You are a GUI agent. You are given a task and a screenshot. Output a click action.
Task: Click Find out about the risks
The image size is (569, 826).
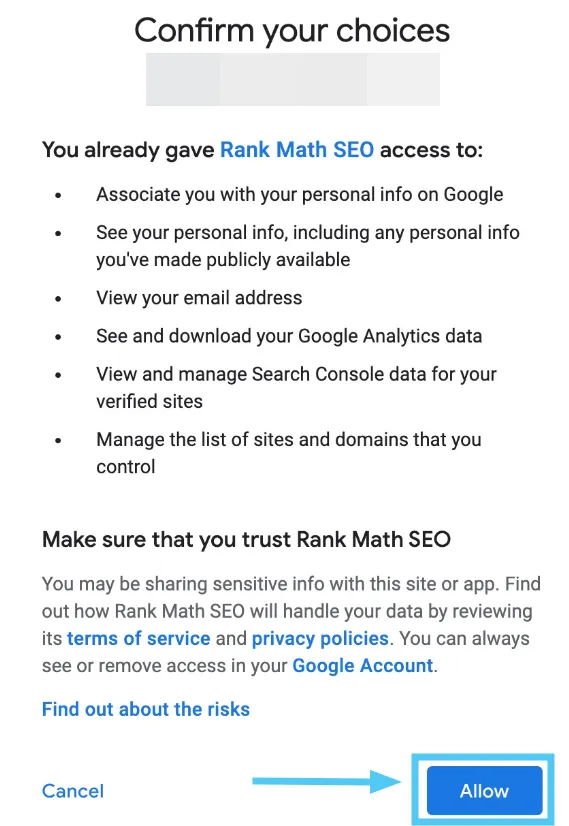tap(146, 709)
